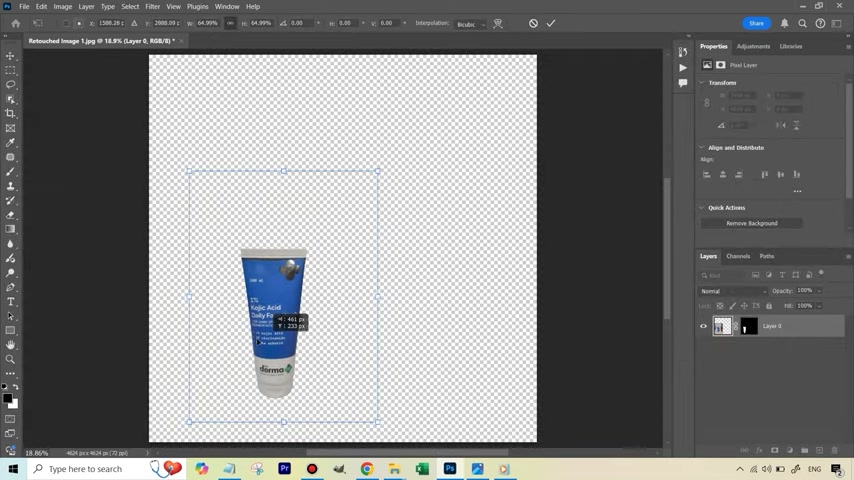Viewport: 854px width, 480px height.
Task: Click the Home icon in options bar
Action: tap(16, 23)
